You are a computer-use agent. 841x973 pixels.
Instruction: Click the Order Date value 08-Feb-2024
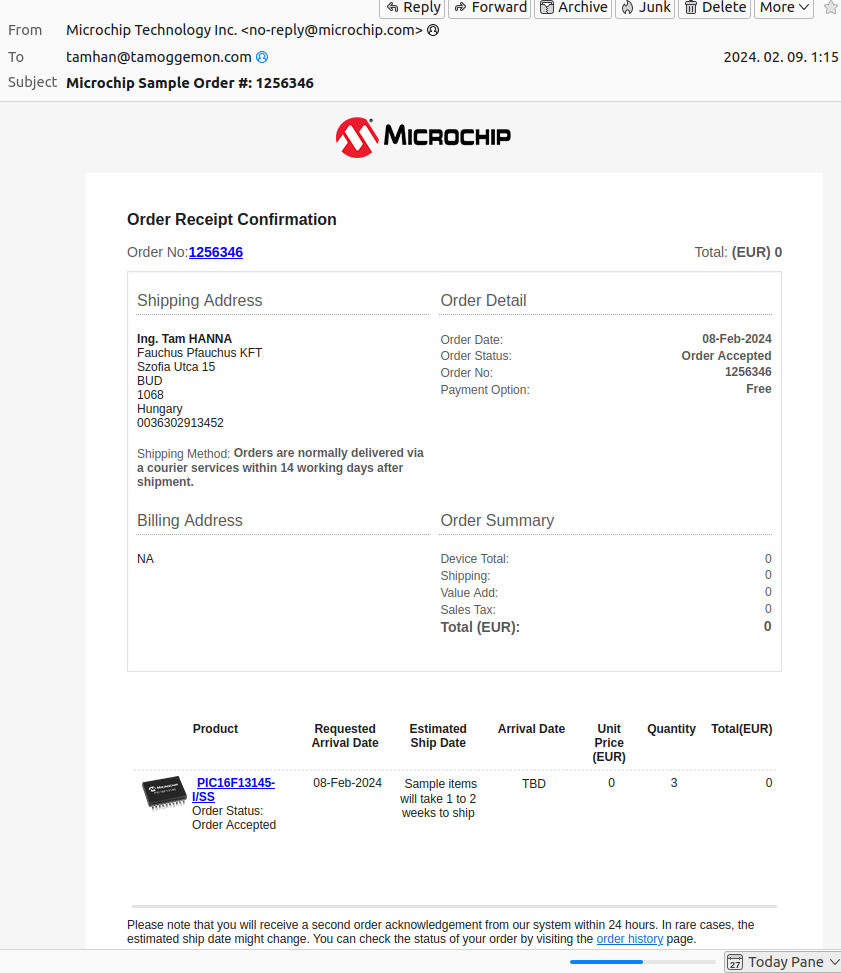(x=737, y=339)
